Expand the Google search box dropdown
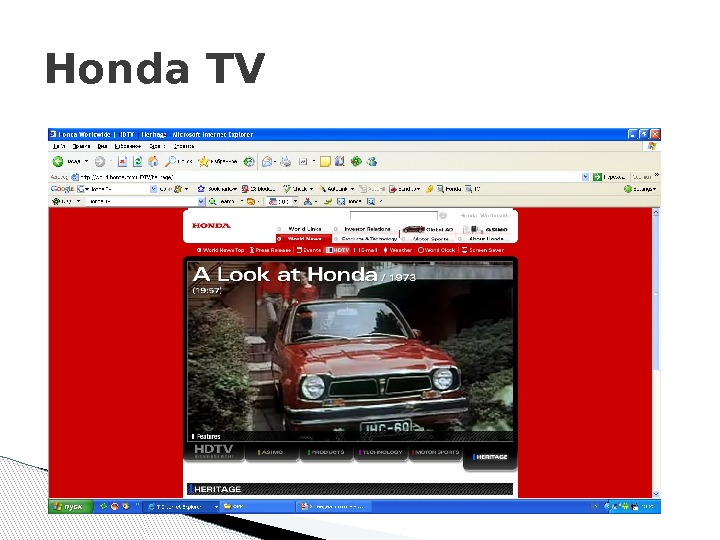 click(x=153, y=189)
